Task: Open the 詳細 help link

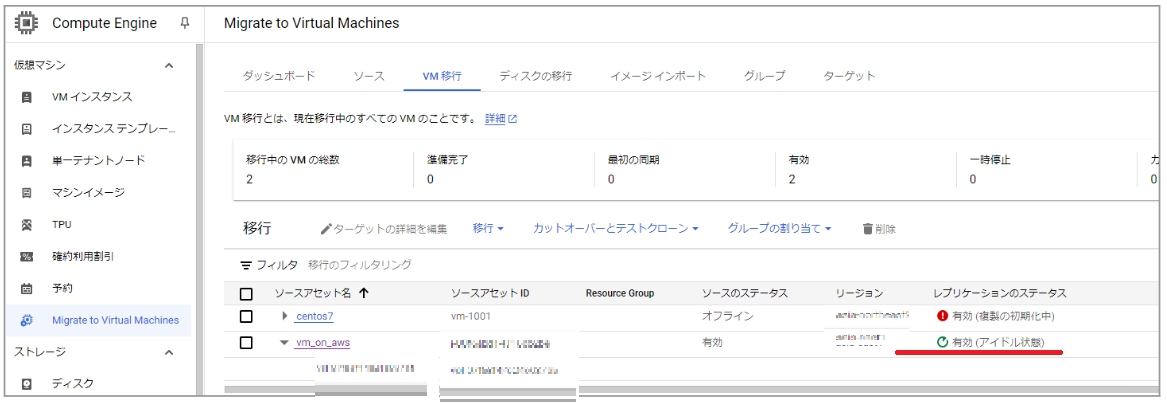Action: pos(495,119)
